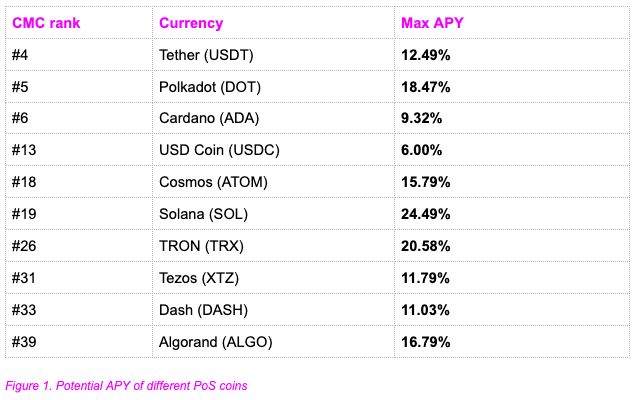
Task: Click the Figure 1 caption text
Action: click(x=125, y=385)
